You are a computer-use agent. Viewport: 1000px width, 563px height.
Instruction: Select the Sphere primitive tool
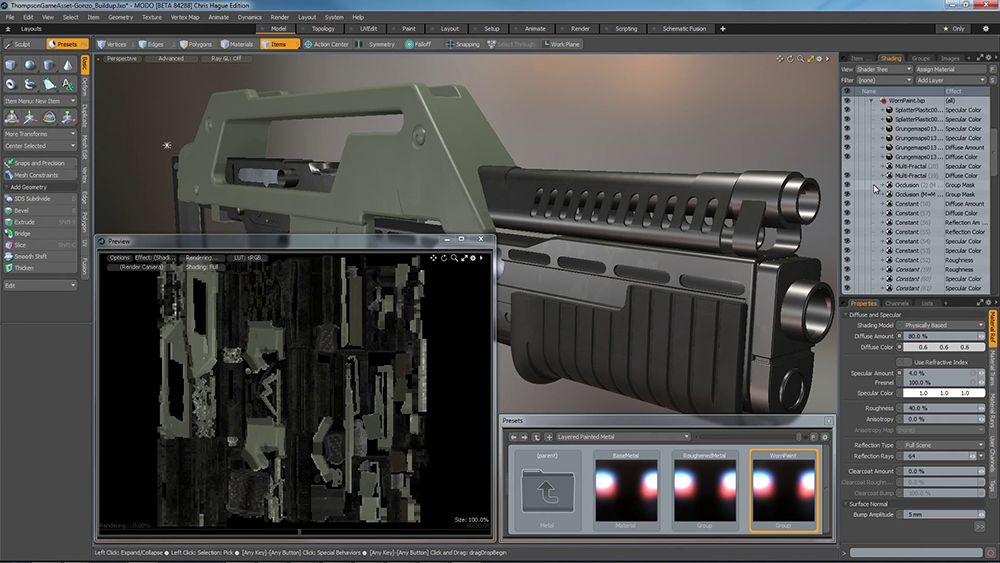[x=30, y=65]
